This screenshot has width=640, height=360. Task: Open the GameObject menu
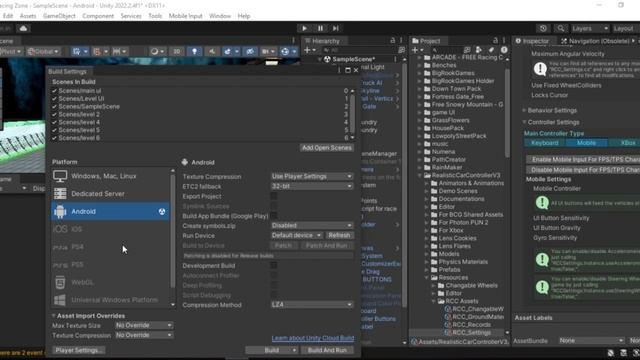click(x=59, y=16)
